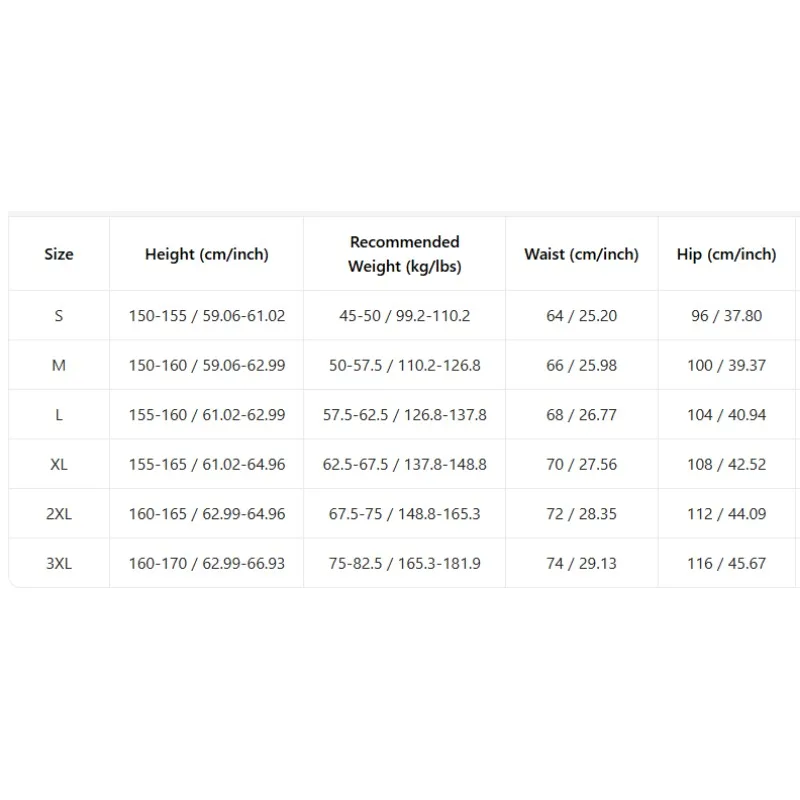Select the Height (cm/inch) column header
This screenshot has height=800, width=800.
click(207, 254)
